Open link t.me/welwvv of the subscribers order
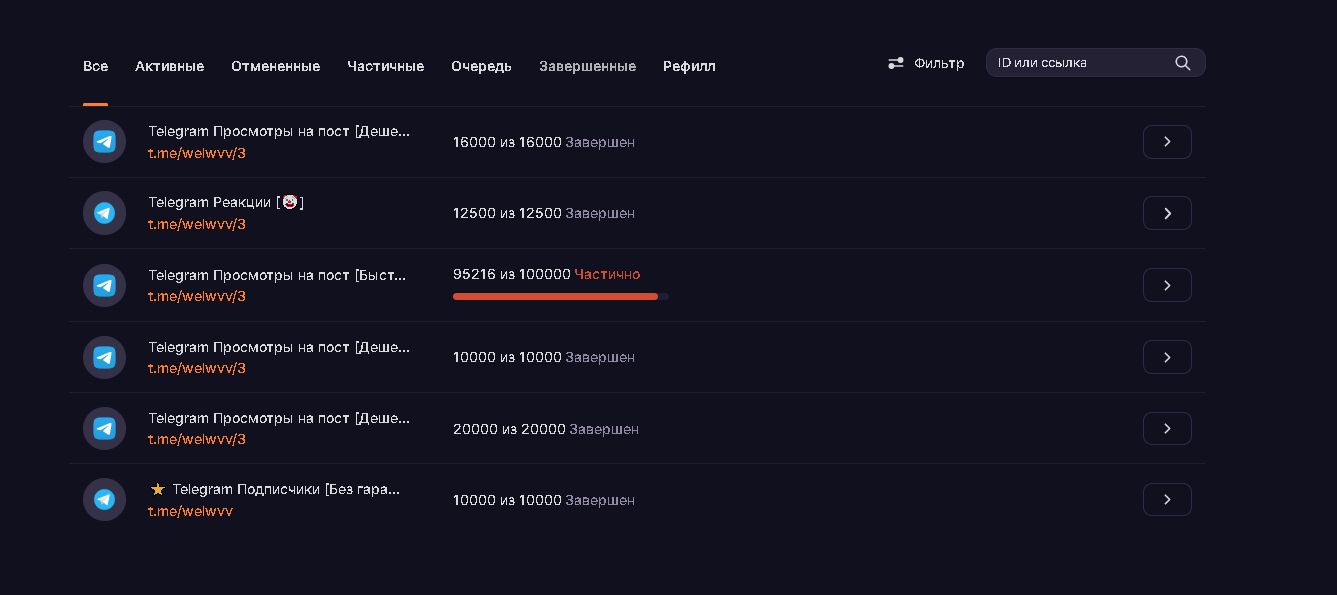This screenshot has width=1337, height=595. pos(190,511)
